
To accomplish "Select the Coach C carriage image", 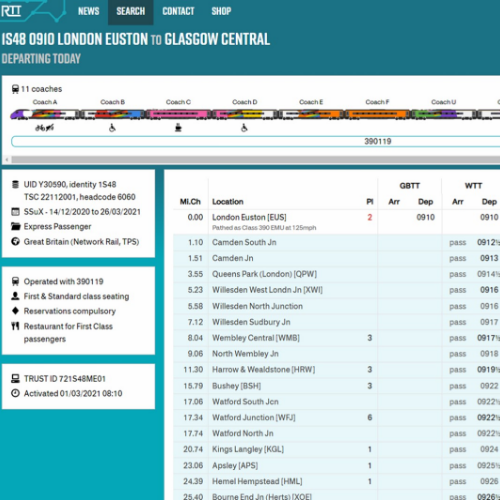I will [178, 114].
